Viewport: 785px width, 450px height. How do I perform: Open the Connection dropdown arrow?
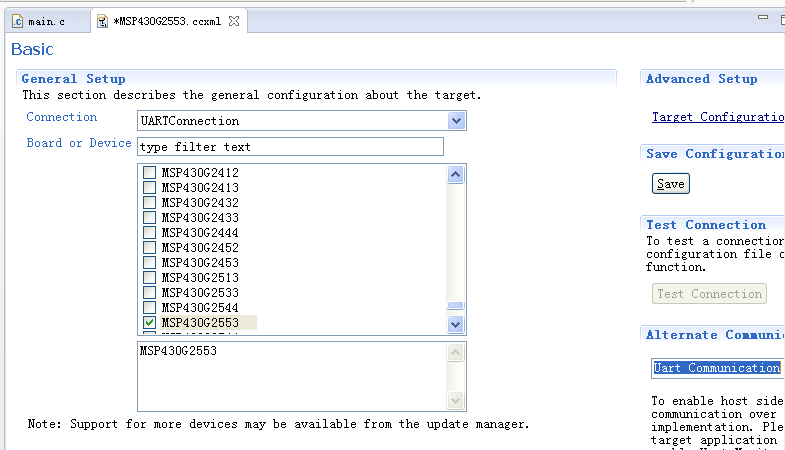456,121
